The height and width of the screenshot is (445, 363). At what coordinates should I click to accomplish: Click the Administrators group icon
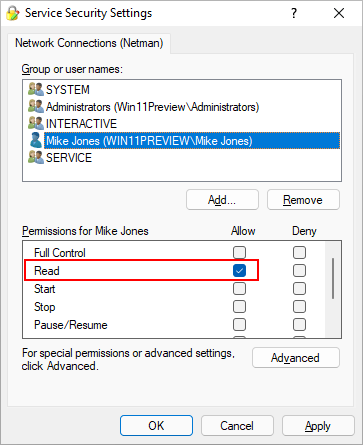[x=36, y=106]
